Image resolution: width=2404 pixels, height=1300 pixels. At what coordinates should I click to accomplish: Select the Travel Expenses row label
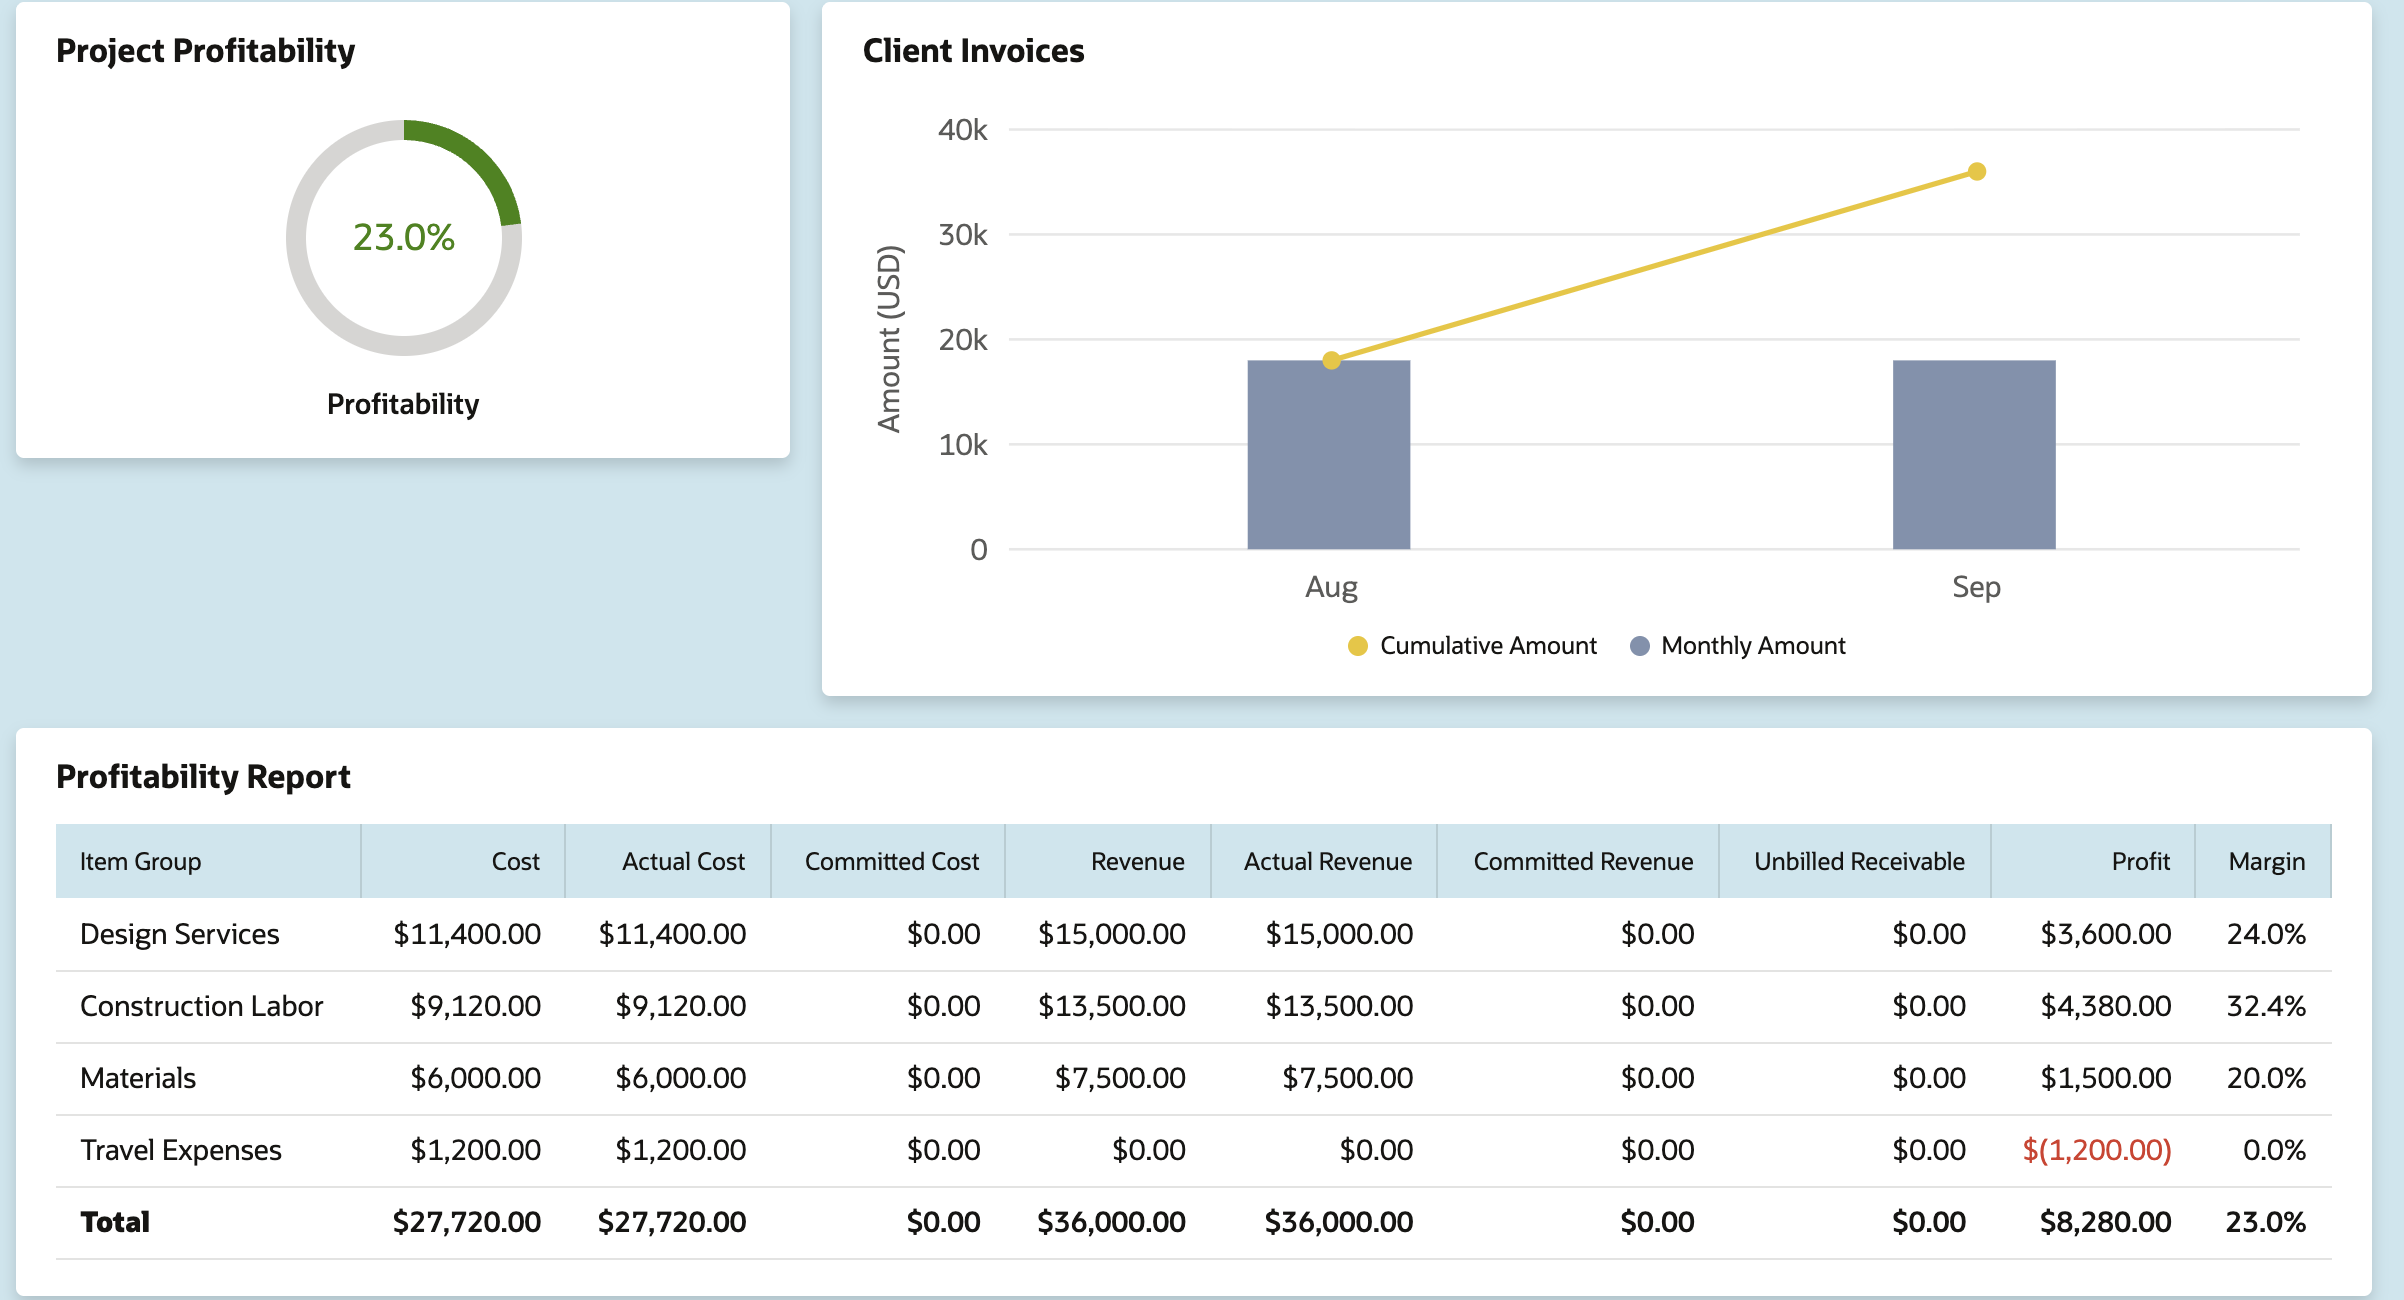pyautogui.click(x=181, y=1150)
